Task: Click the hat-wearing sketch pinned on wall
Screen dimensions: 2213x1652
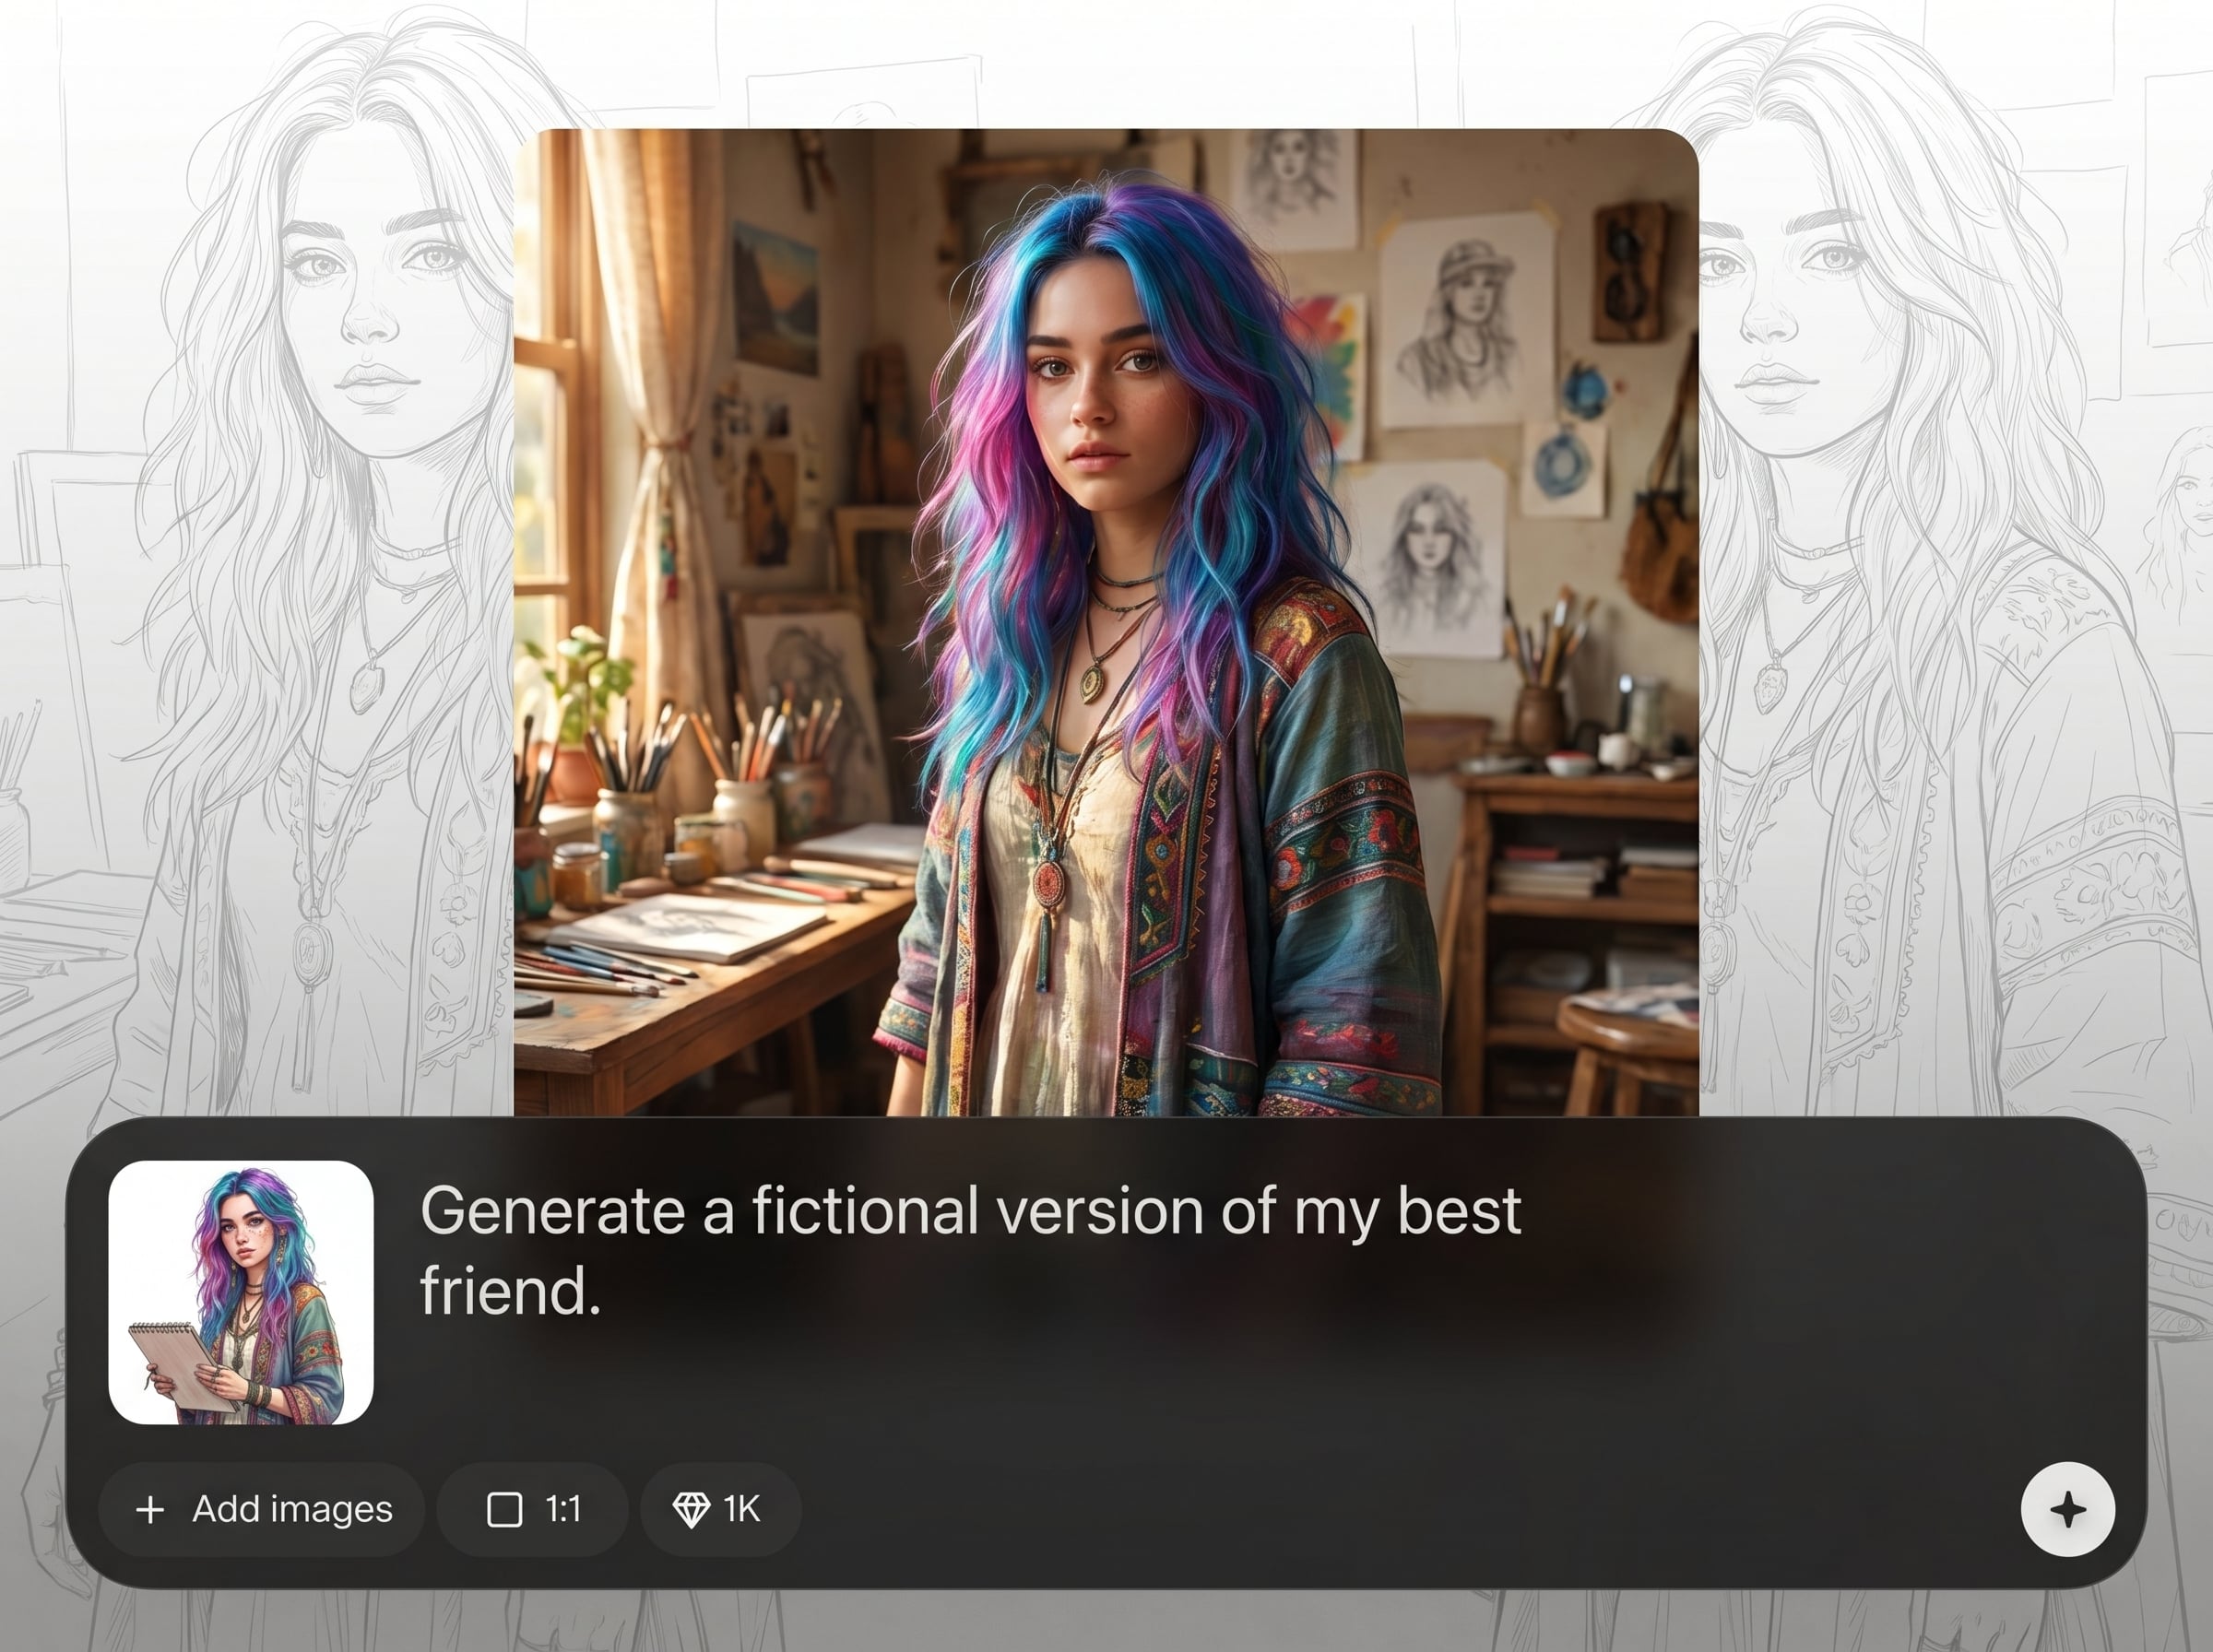Action: pyautogui.click(x=1468, y=320)
